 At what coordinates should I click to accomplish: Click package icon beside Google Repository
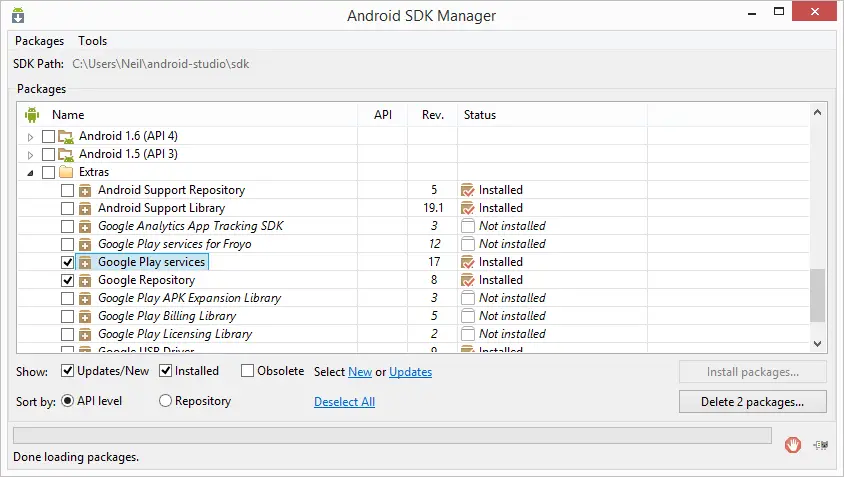[x=85, y=280]
